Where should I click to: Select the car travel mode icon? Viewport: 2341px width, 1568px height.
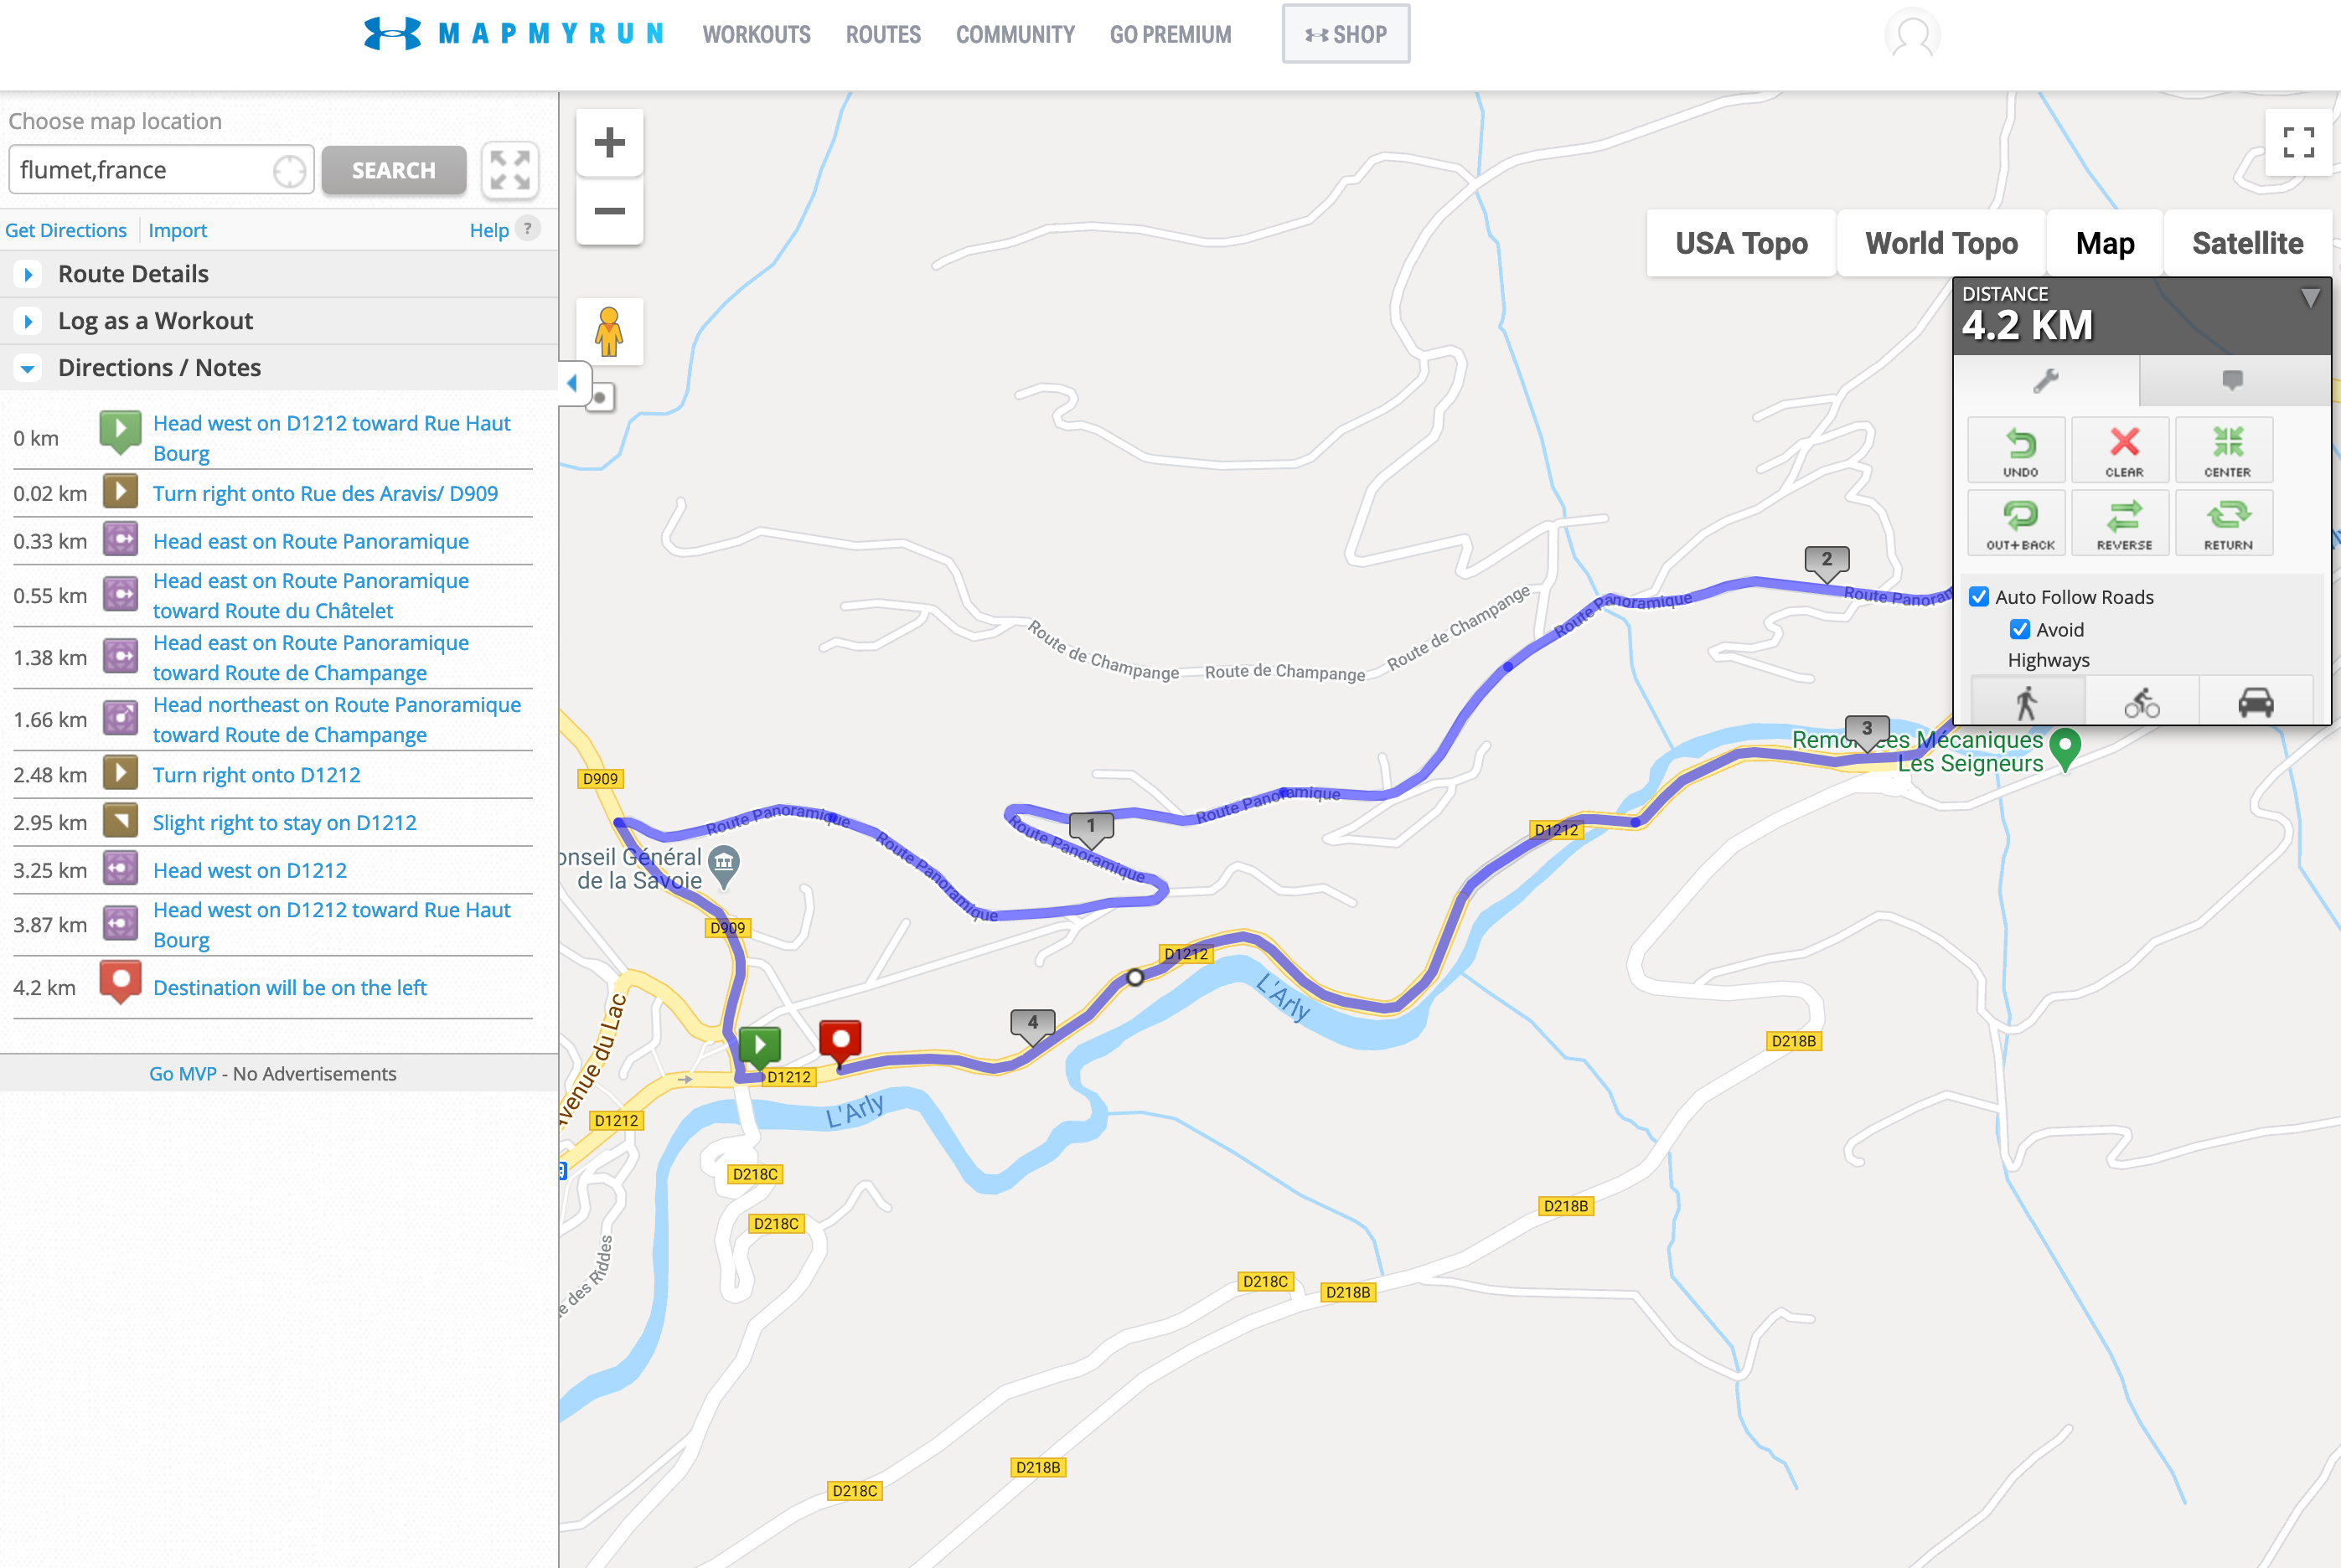2255,703
